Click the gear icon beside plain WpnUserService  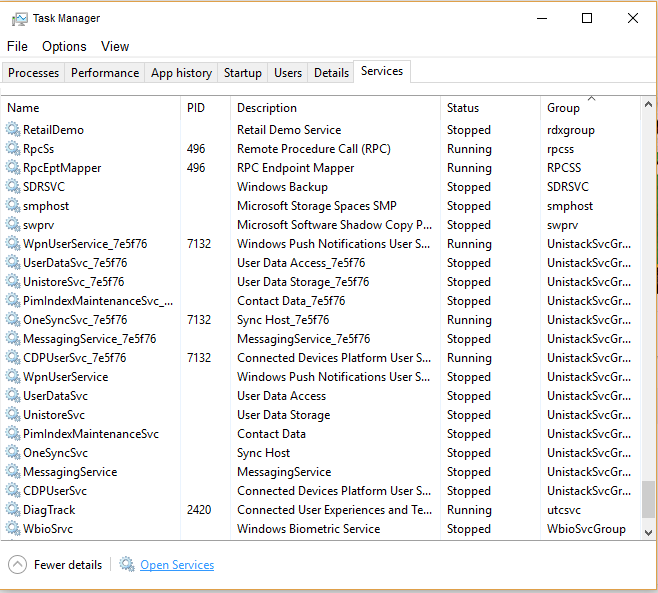(x=13, y=376)
